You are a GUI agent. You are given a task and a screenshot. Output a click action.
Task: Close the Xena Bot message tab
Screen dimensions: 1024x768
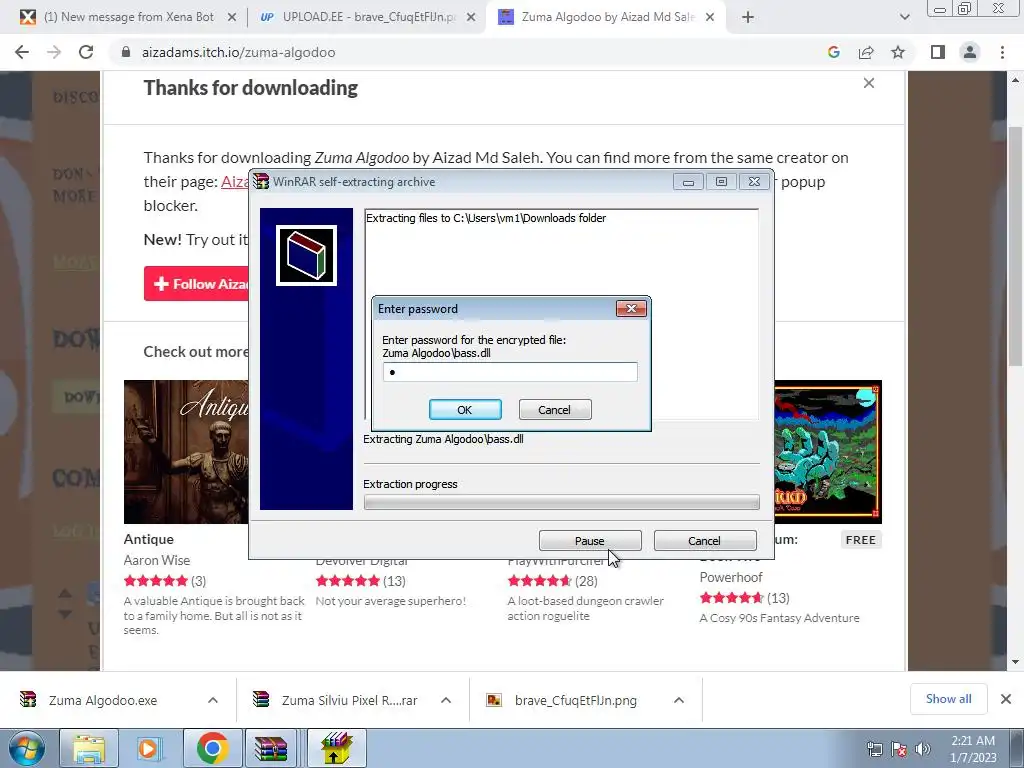pyautogui.click(x=231, y=18)
